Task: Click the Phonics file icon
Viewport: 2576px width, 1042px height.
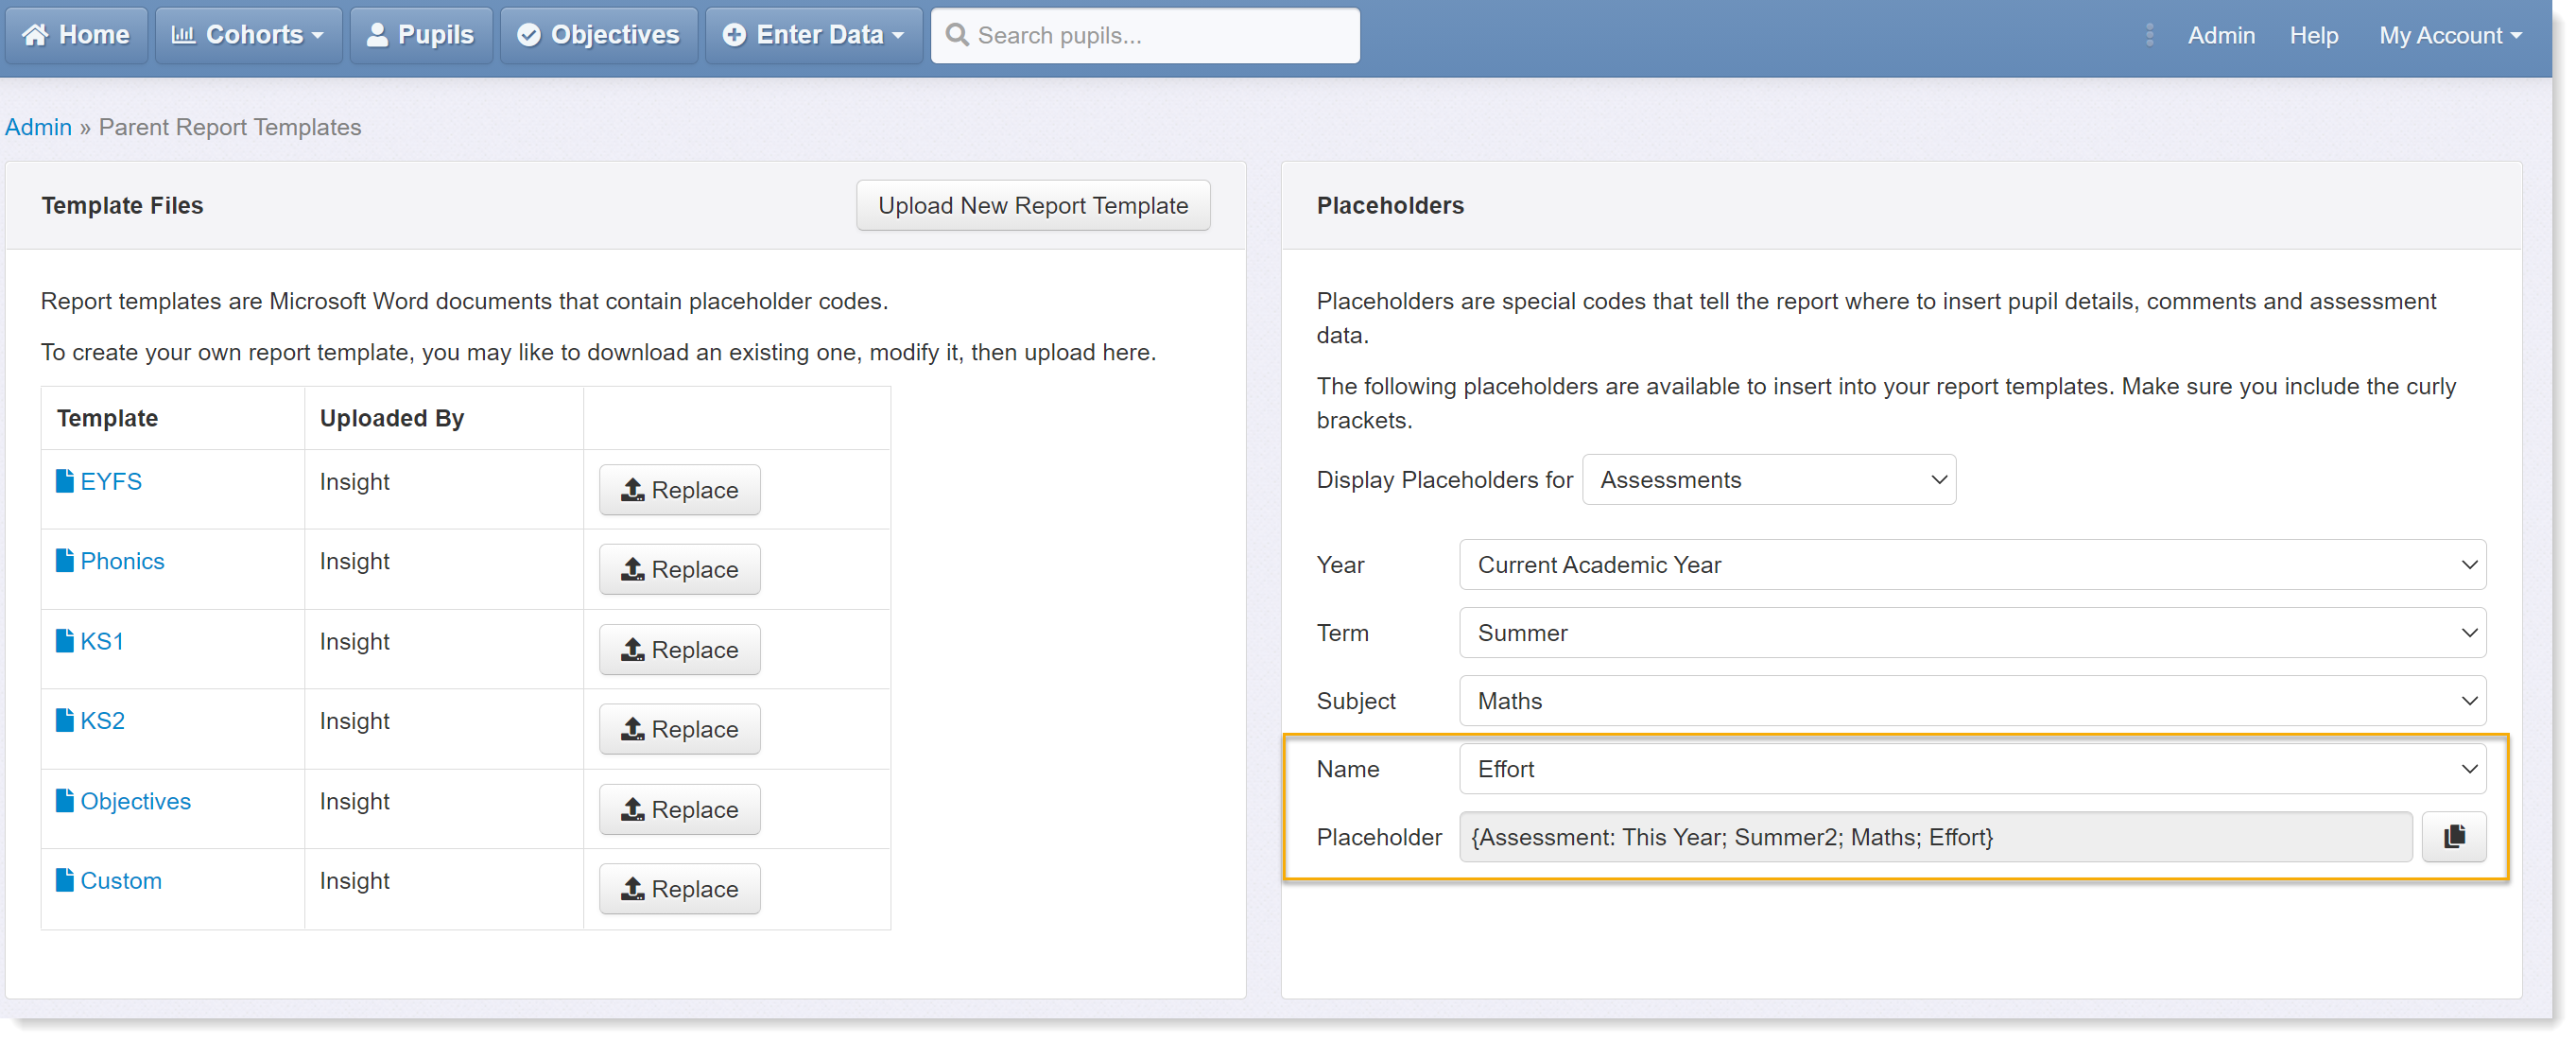Action: point(65,561)
